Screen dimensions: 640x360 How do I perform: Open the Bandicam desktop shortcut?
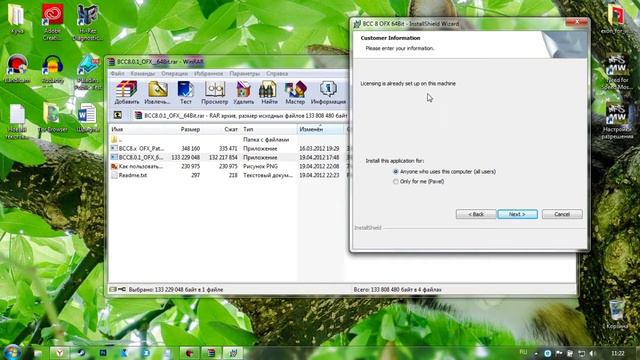(17, 69)
